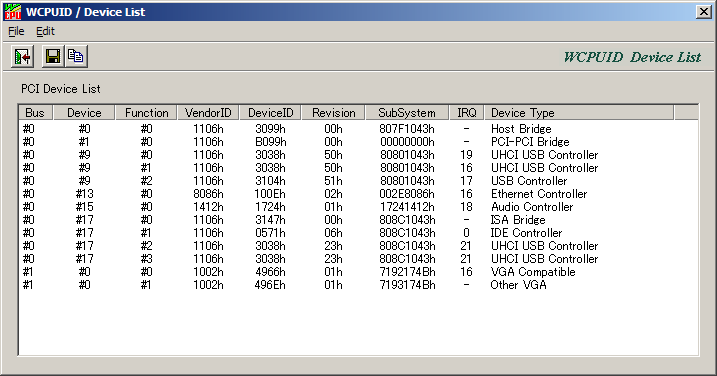Click subsystem value 00000000h

[407, 142]
